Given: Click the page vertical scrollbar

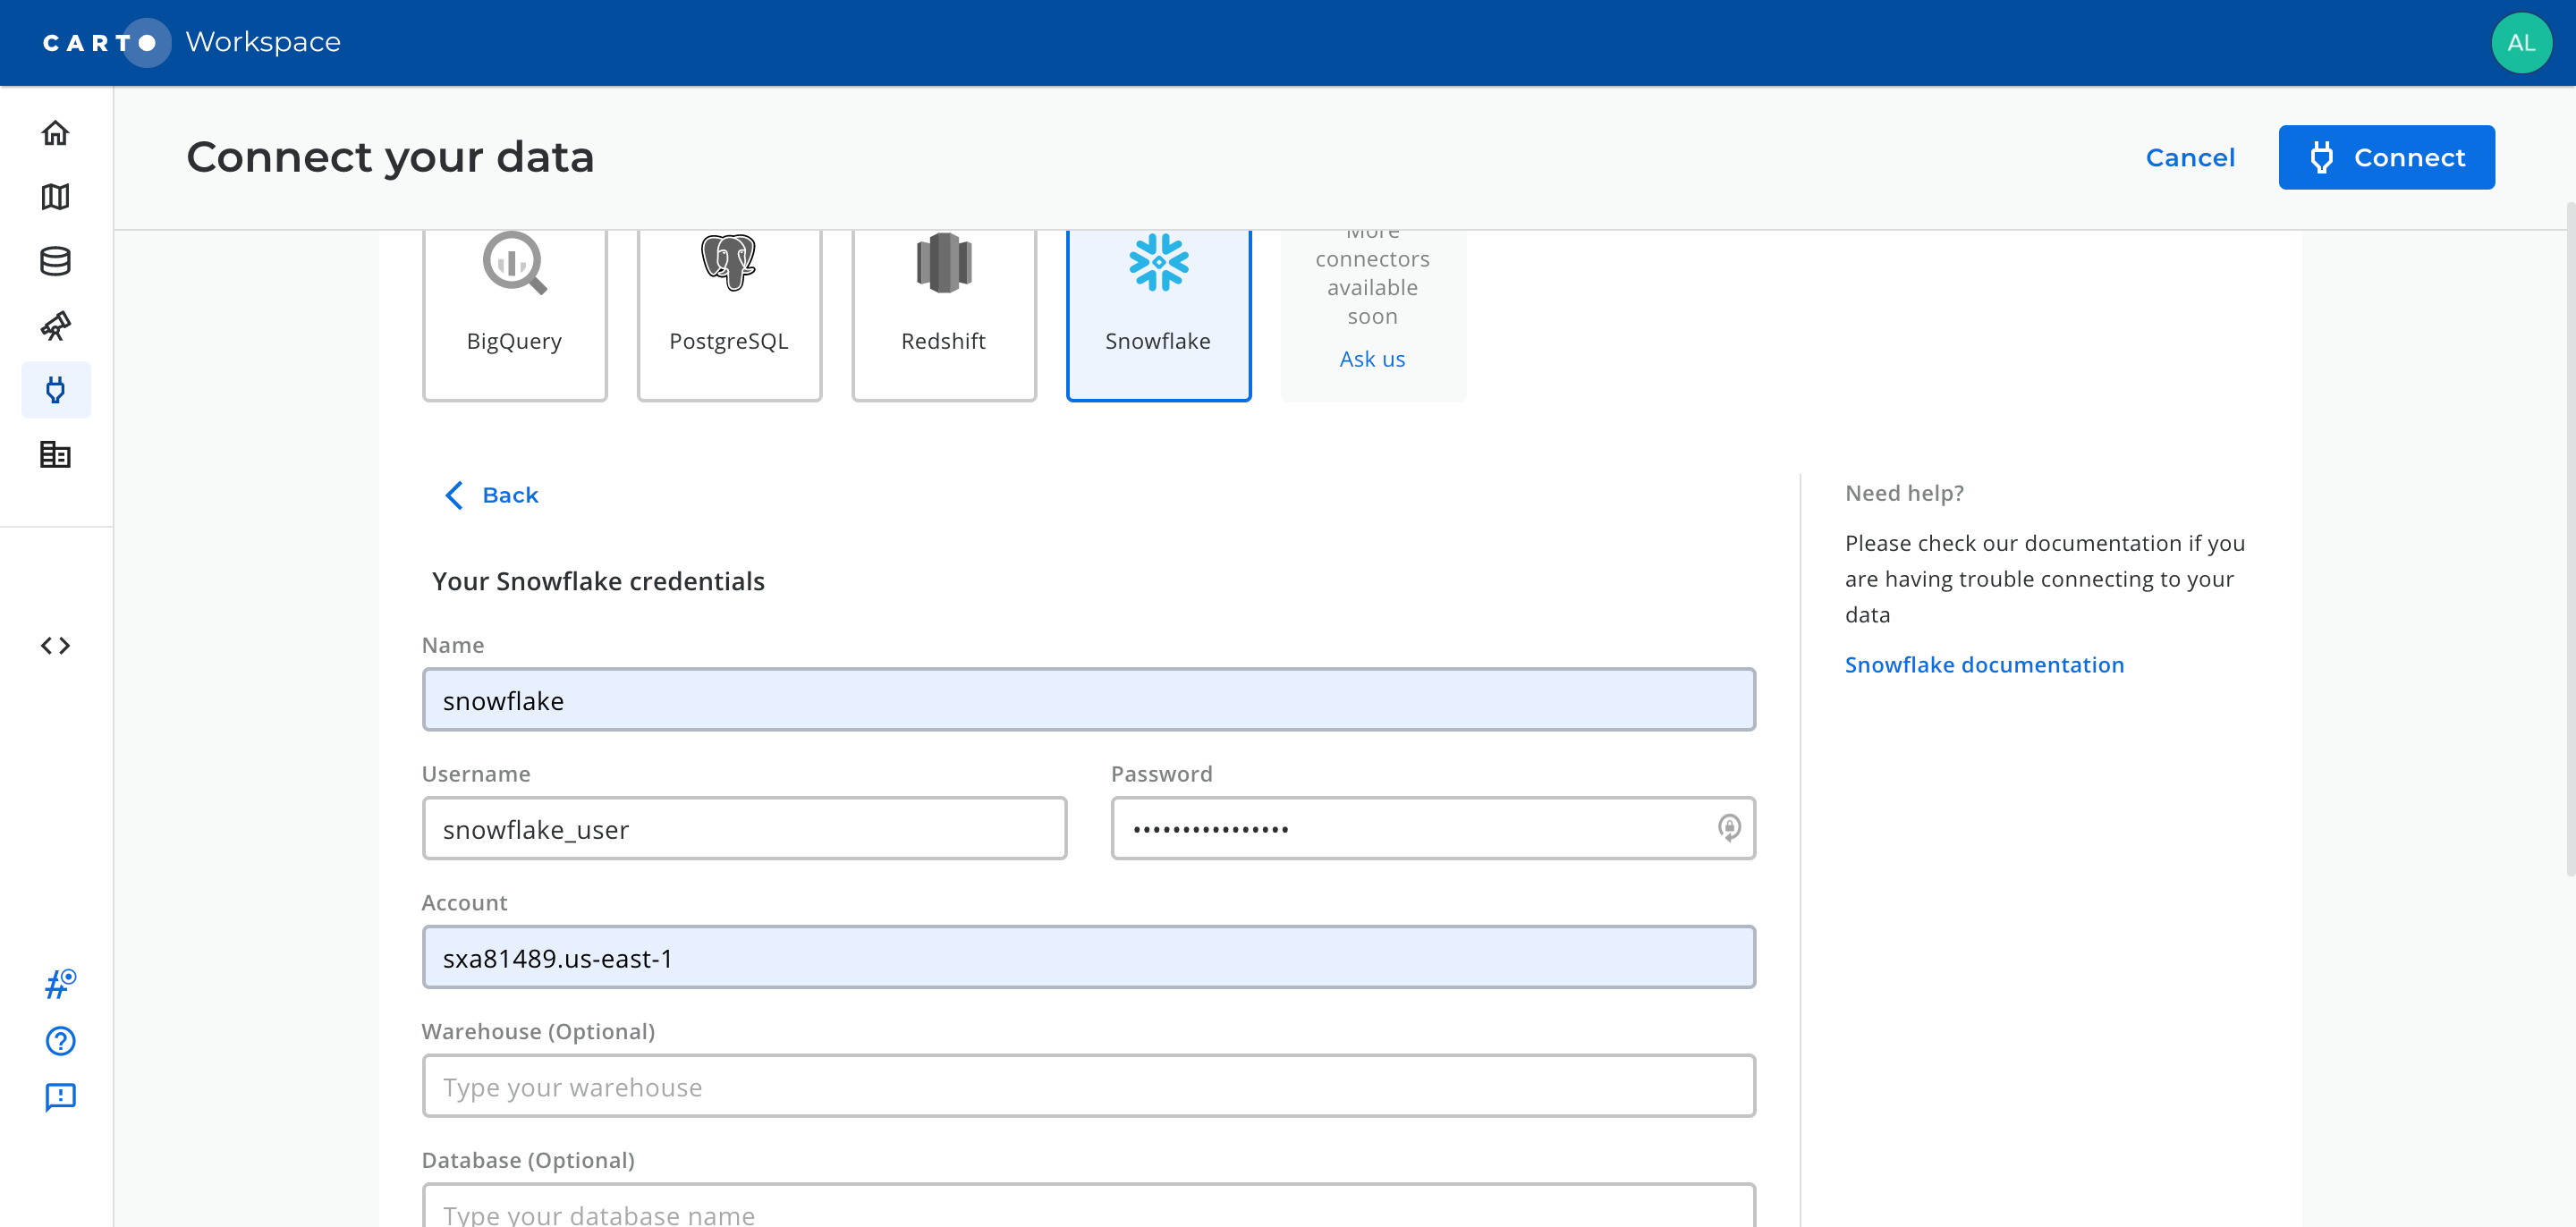Looking at the screenshot, I should pos(2569,540).
